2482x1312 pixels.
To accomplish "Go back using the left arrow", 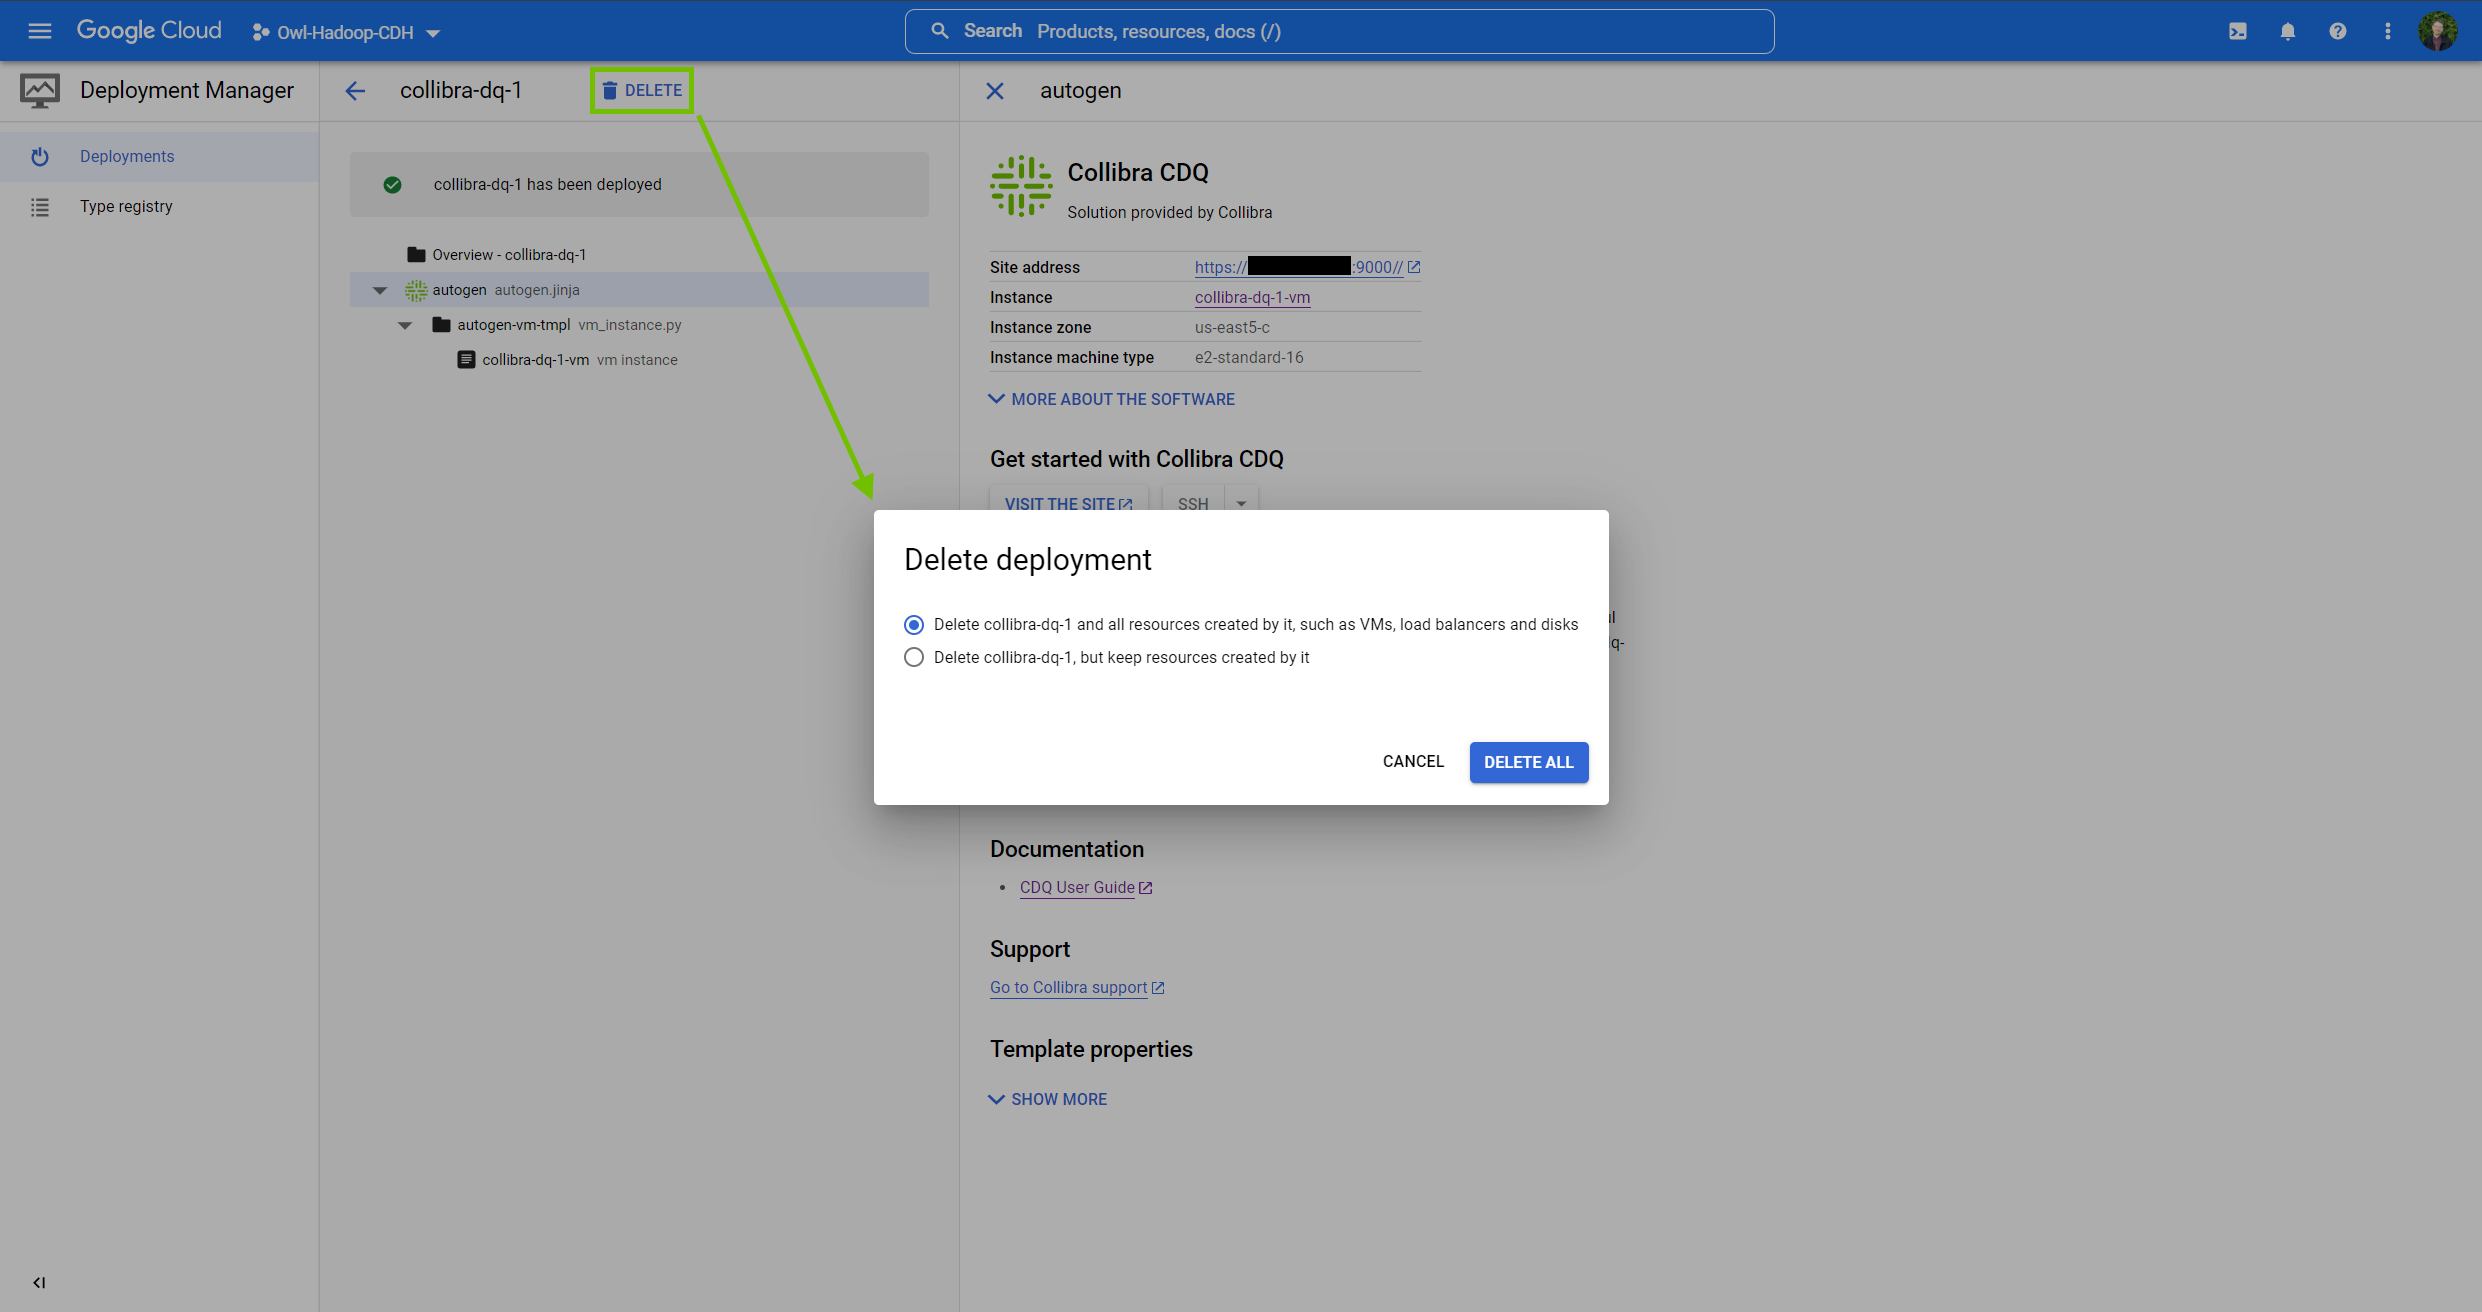I will [x=355, y=91].
